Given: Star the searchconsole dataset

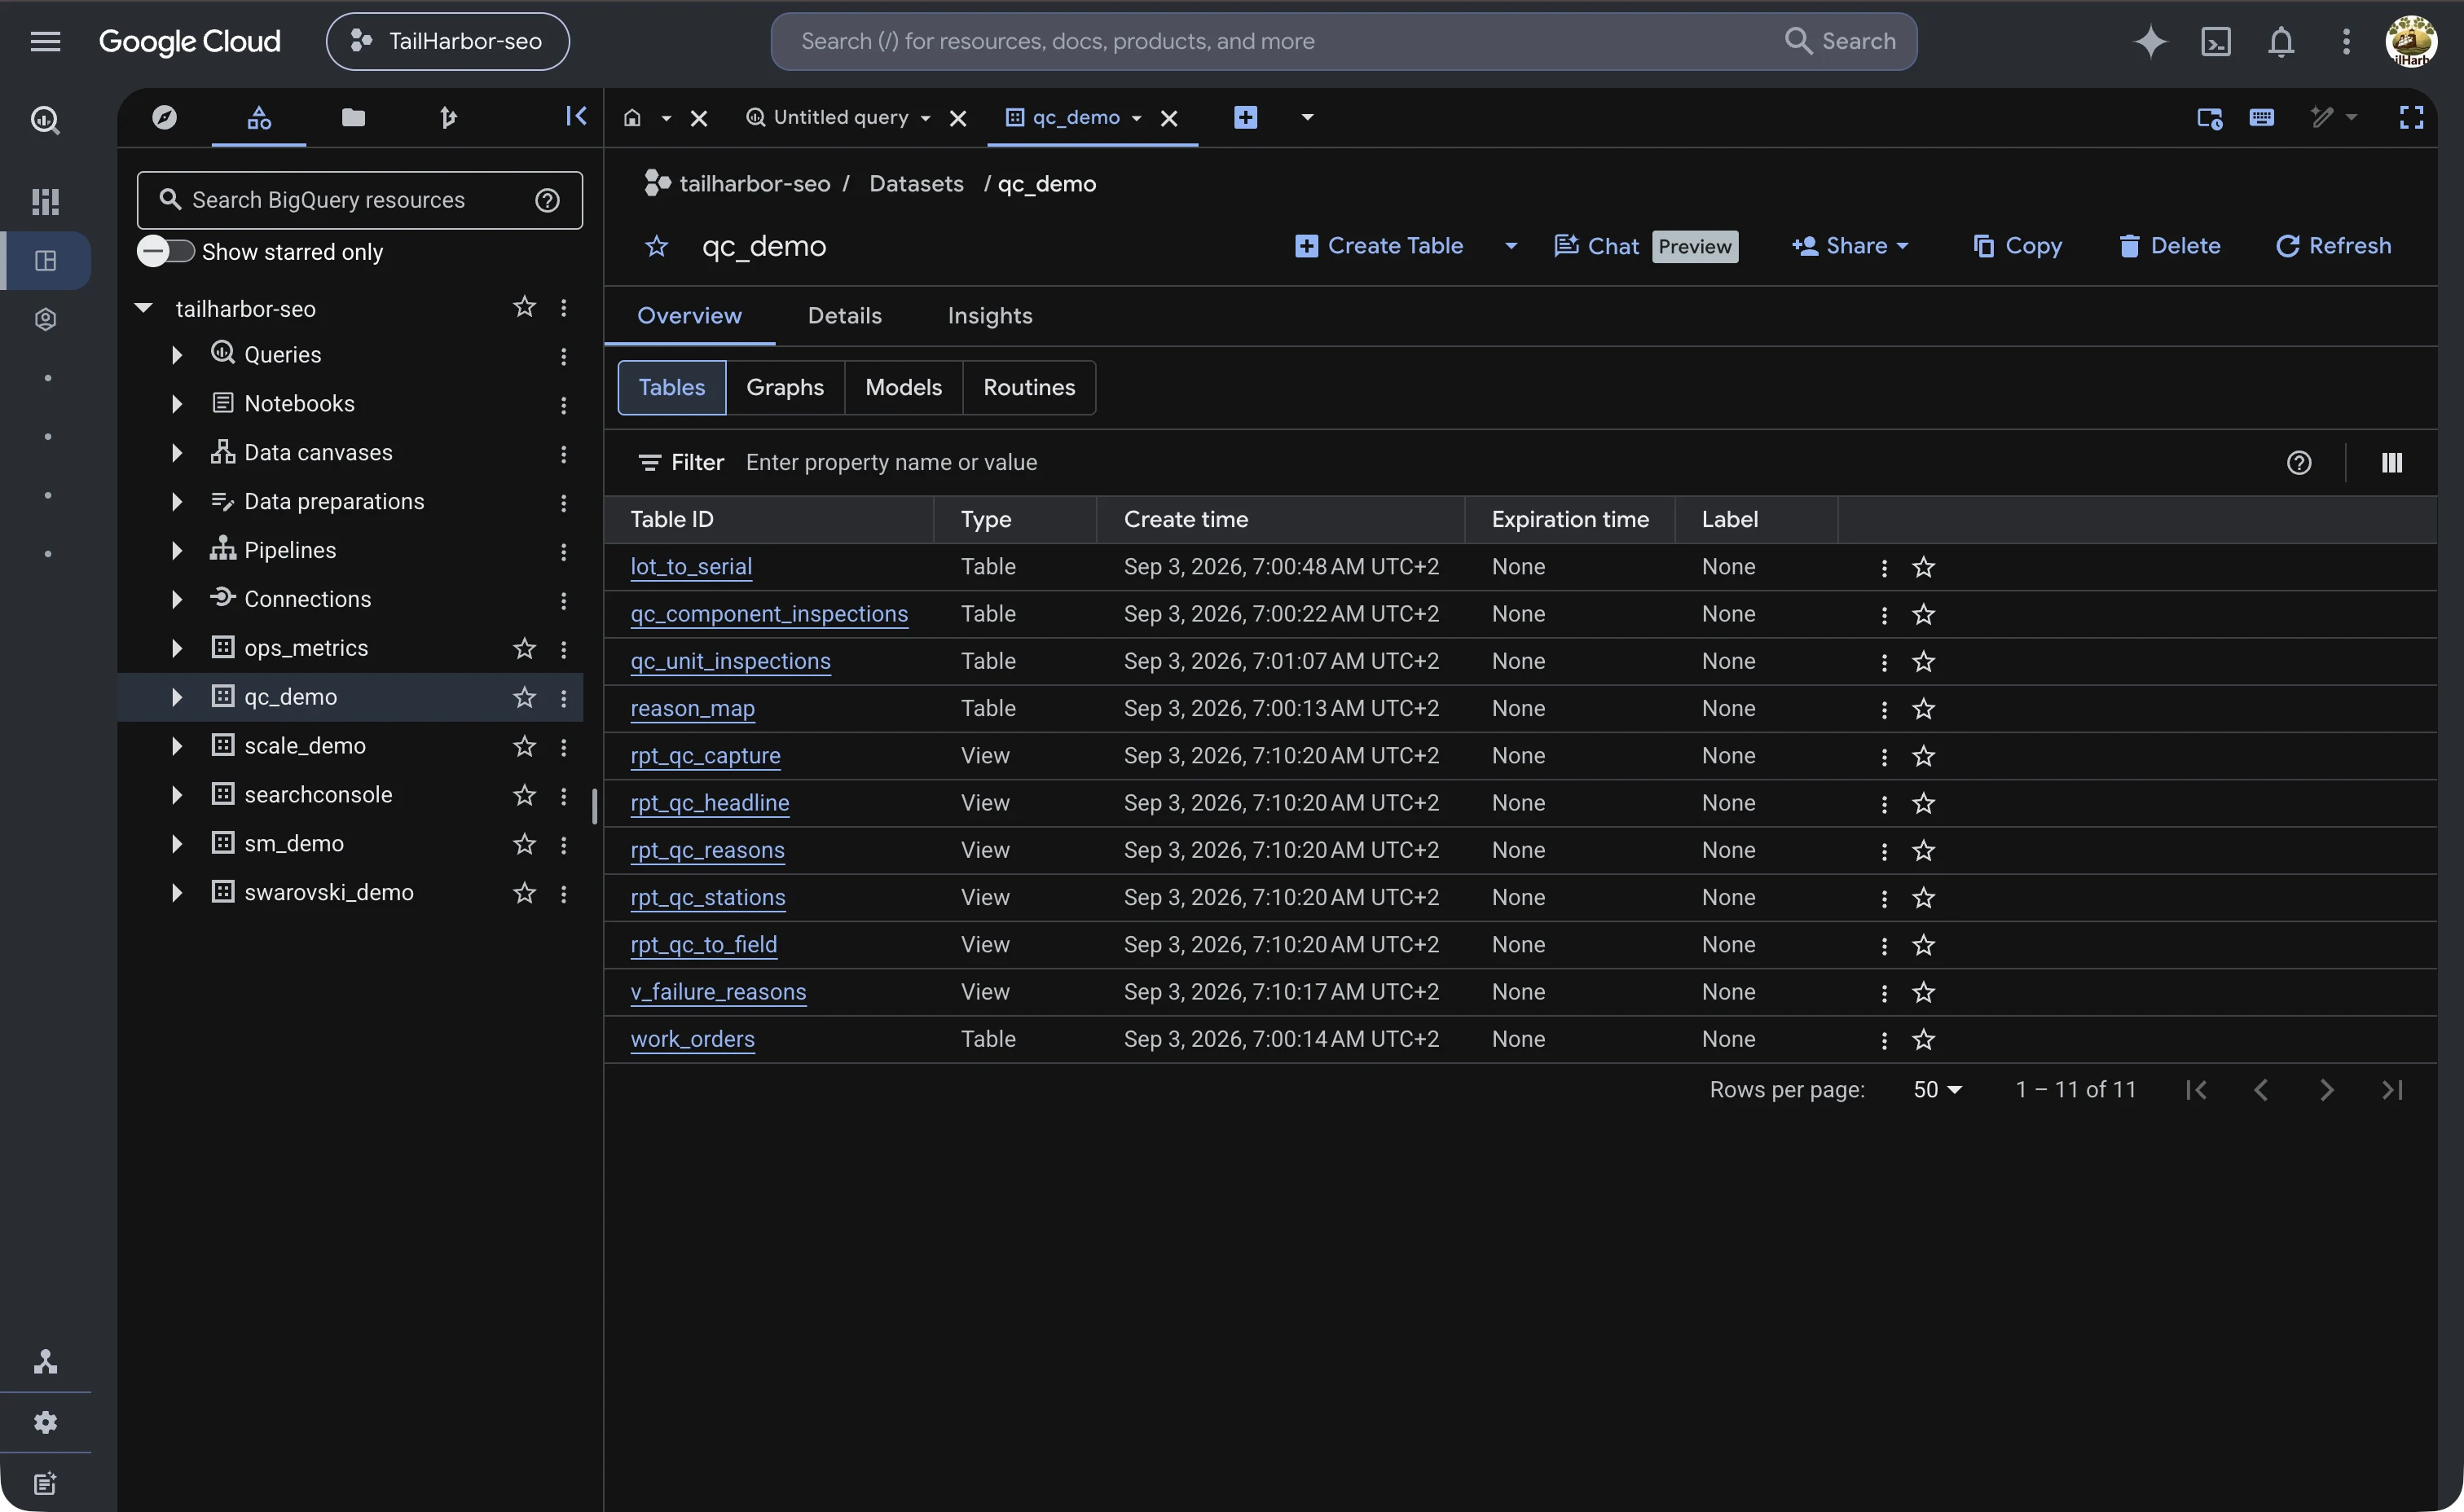Looking at the screenshot, I should point(524,796).
